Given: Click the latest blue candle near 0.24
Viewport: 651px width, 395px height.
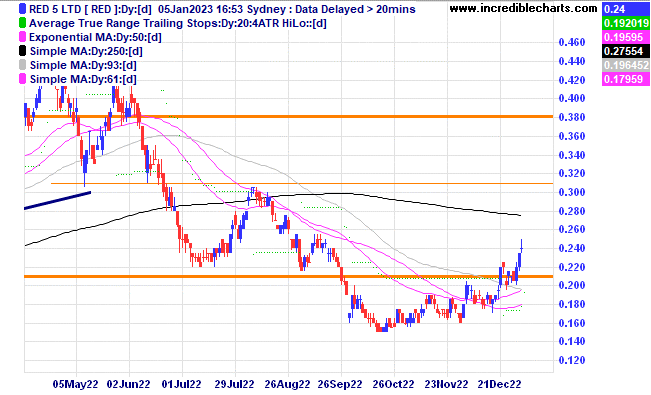Looking at the screenshot, I should click(x=521, y=248).
